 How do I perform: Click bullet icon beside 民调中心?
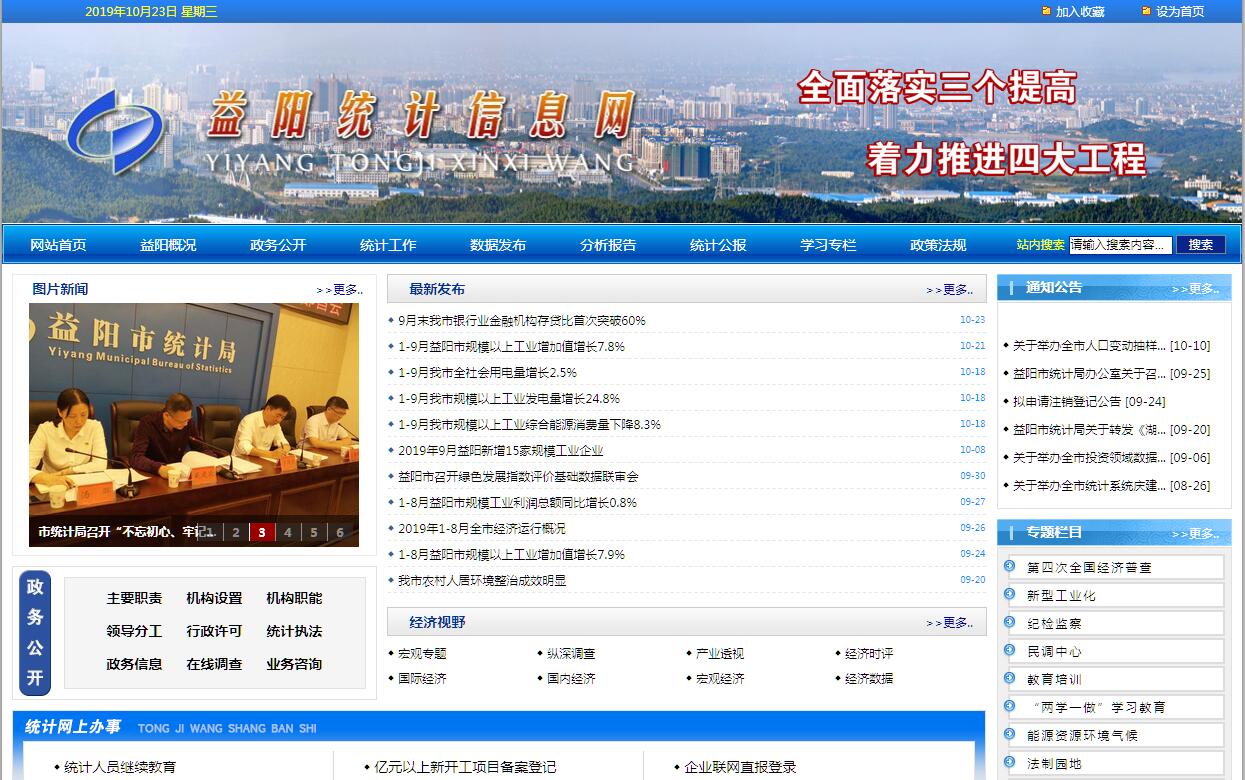point(1009,651)
